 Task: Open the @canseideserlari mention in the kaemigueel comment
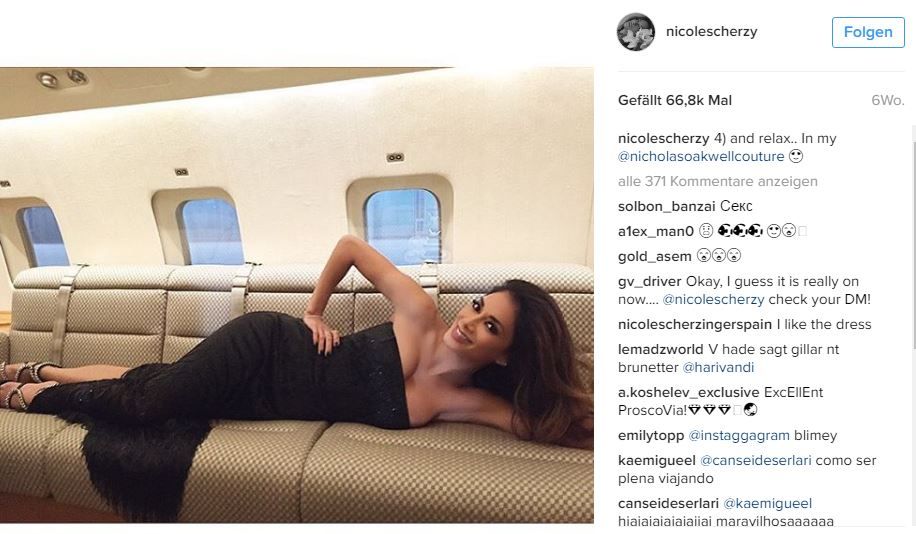[x=755, y=460]
